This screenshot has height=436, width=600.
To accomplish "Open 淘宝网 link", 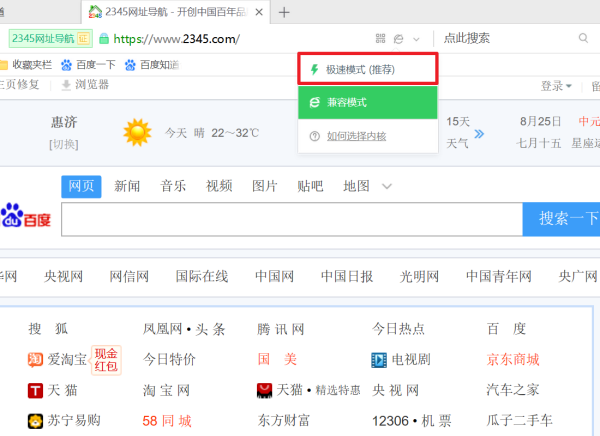I will point(166,390).
